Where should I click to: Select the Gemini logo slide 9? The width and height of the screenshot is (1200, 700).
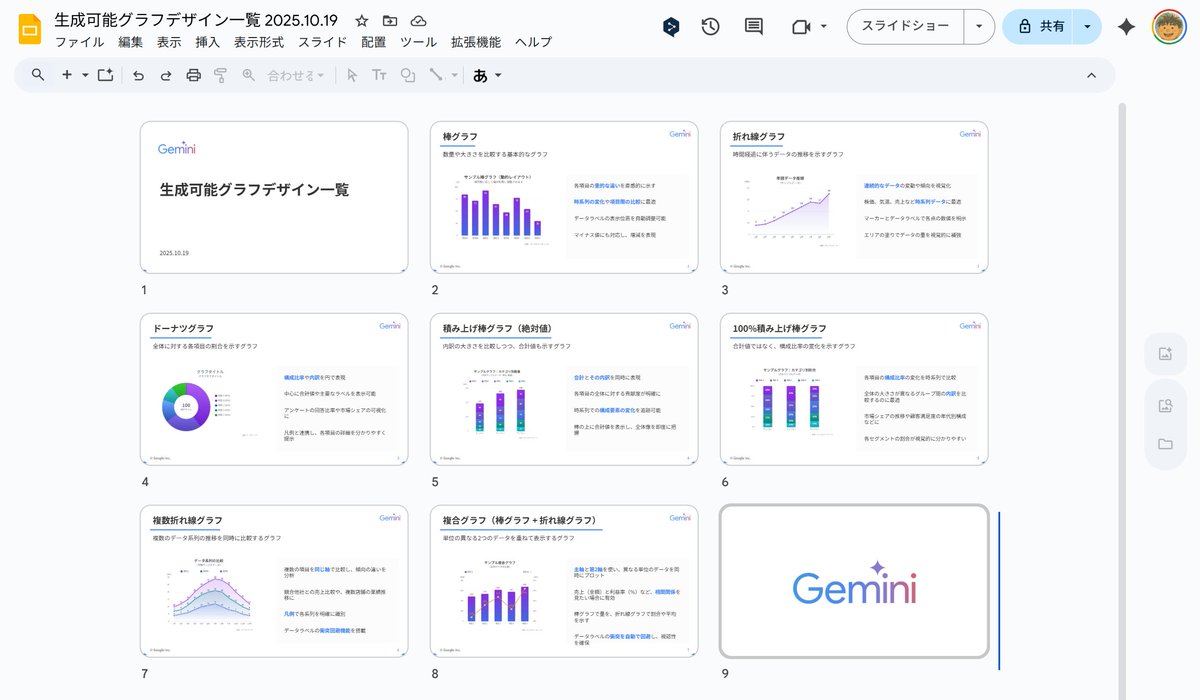(854, 581)
